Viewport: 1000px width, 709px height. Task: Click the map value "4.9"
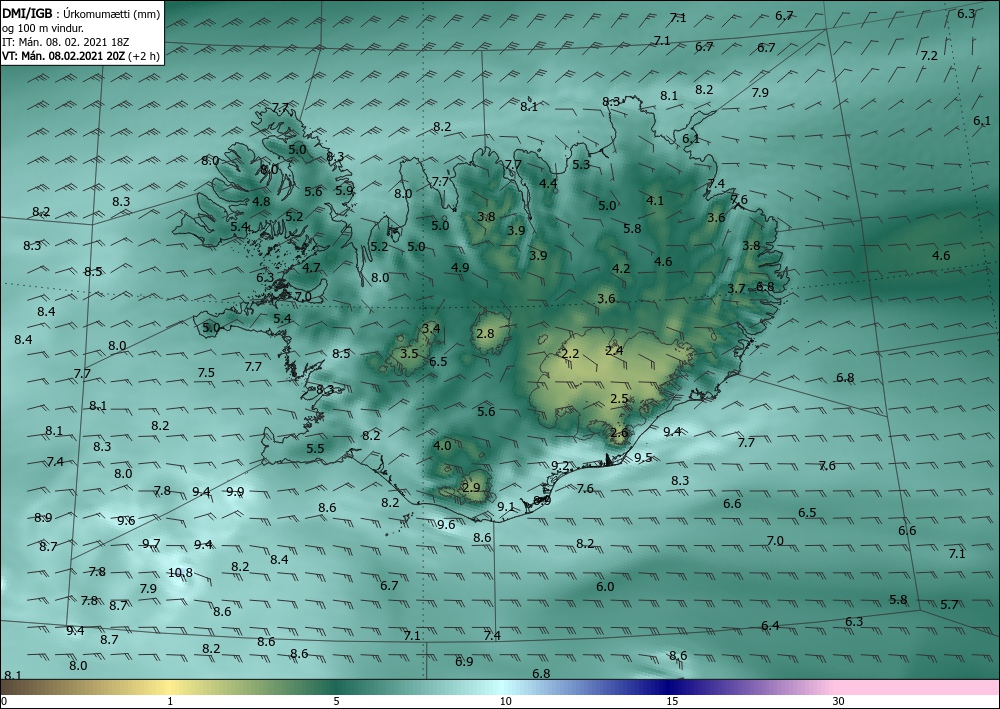(x=460, y=267)
